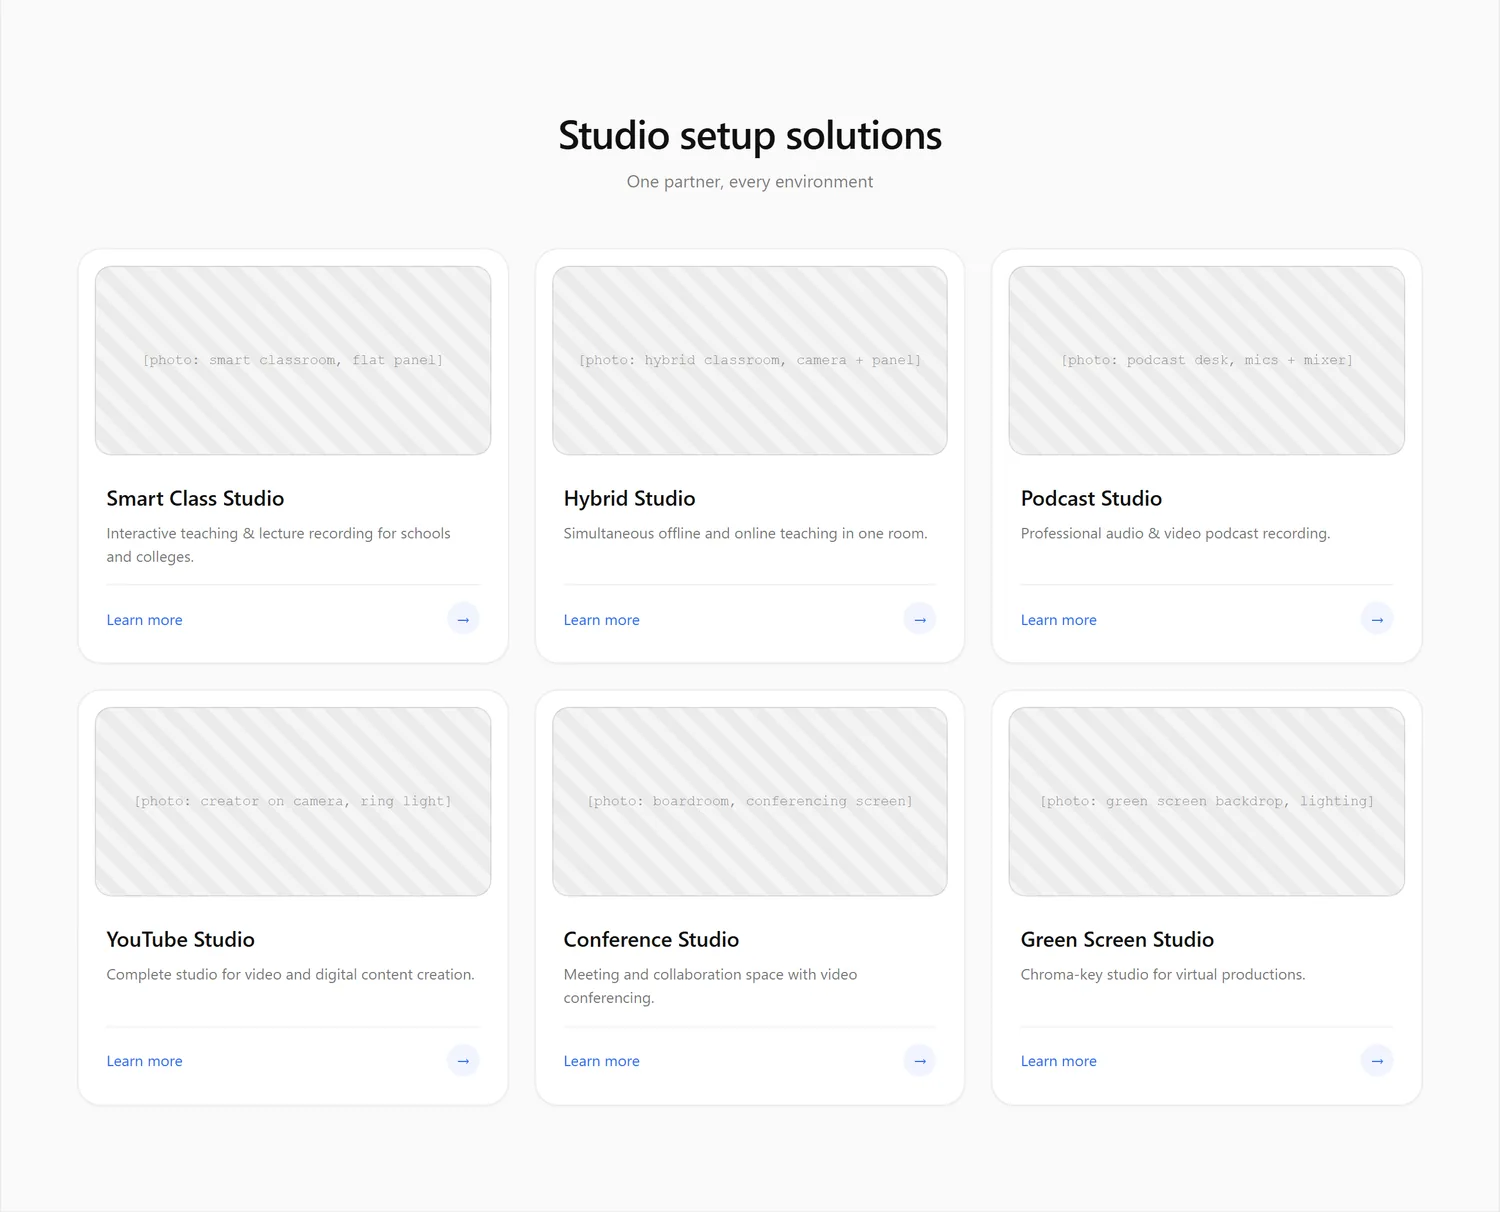Select the YouTube Studio title
Viewport: 1500px width, 1212px height.
[181, 939]
